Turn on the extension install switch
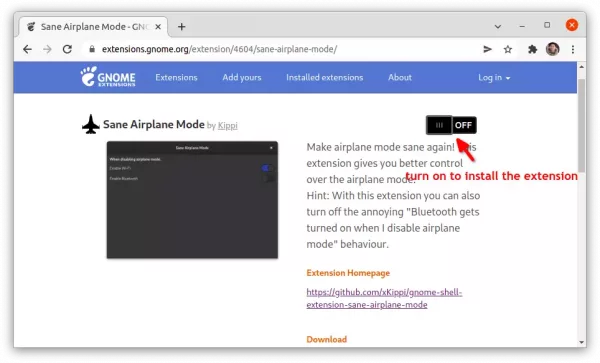 coord(451,125)
